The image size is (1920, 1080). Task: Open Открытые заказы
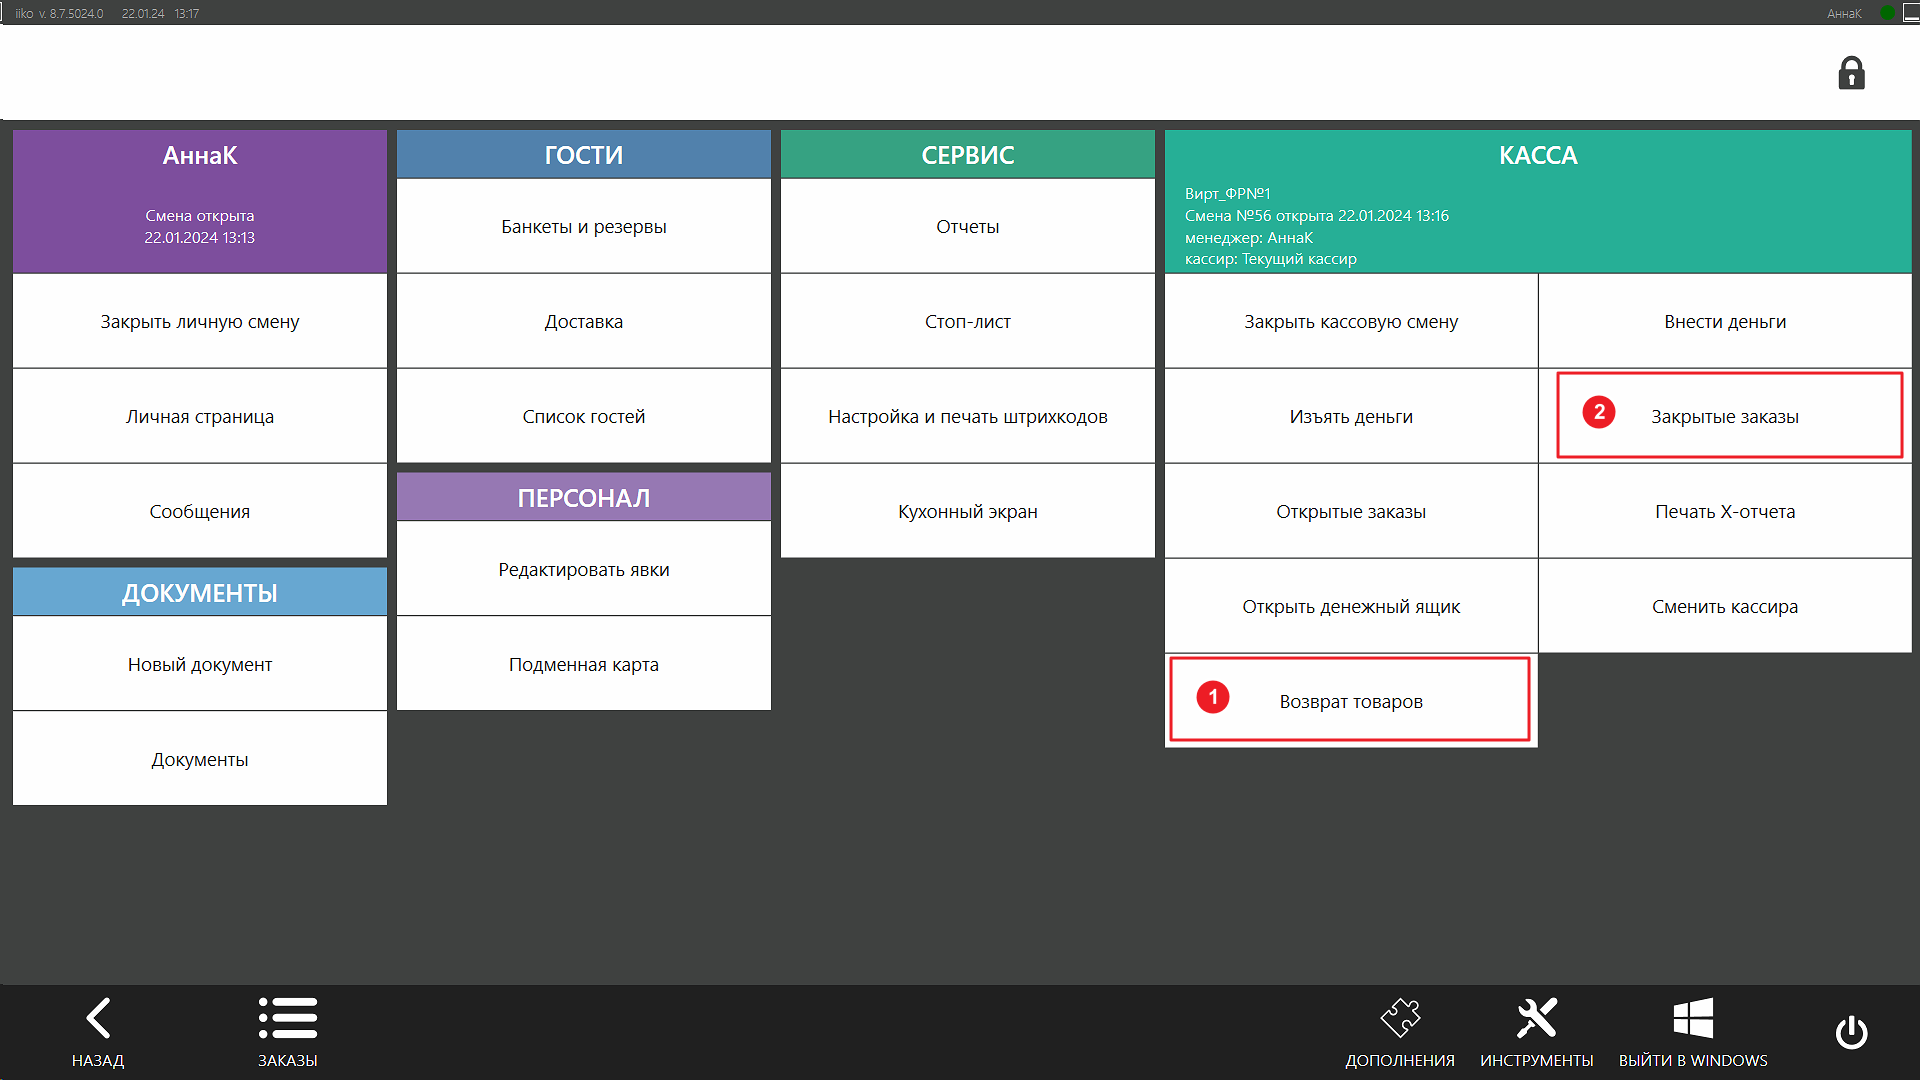click(1351, 511)
